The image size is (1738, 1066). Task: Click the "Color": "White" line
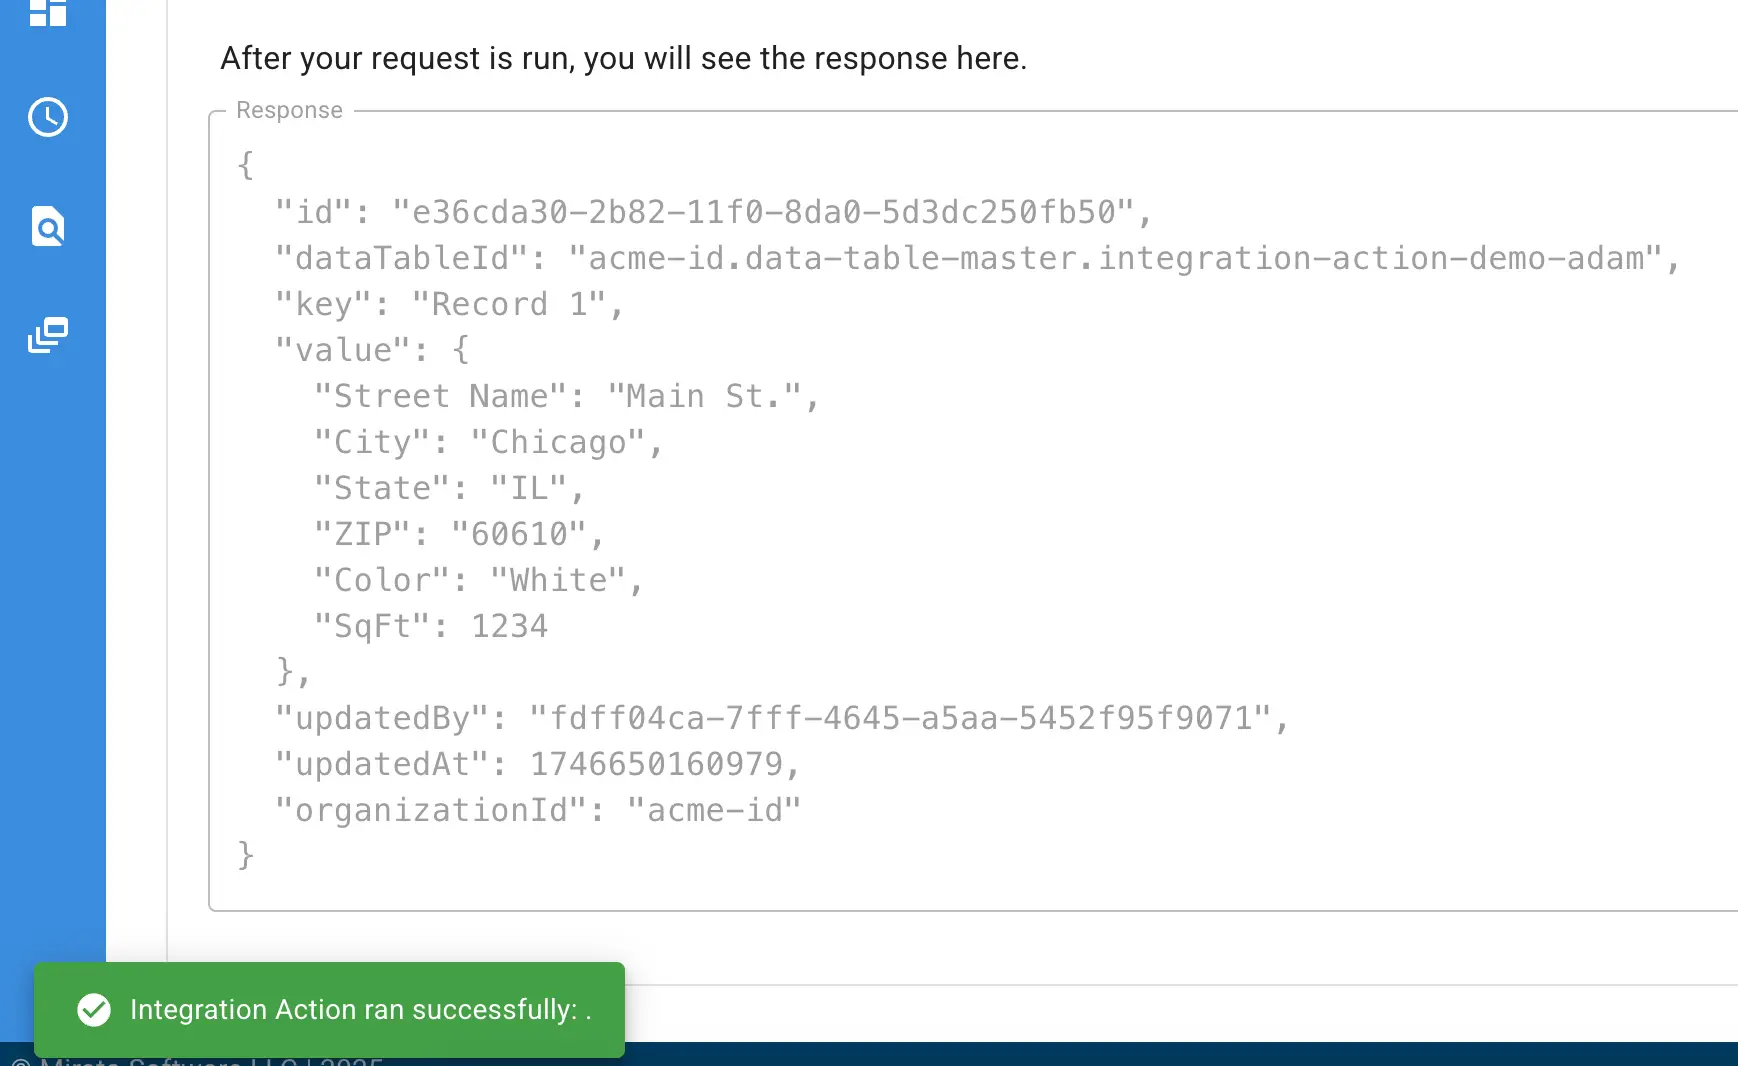tap(478, 580)
